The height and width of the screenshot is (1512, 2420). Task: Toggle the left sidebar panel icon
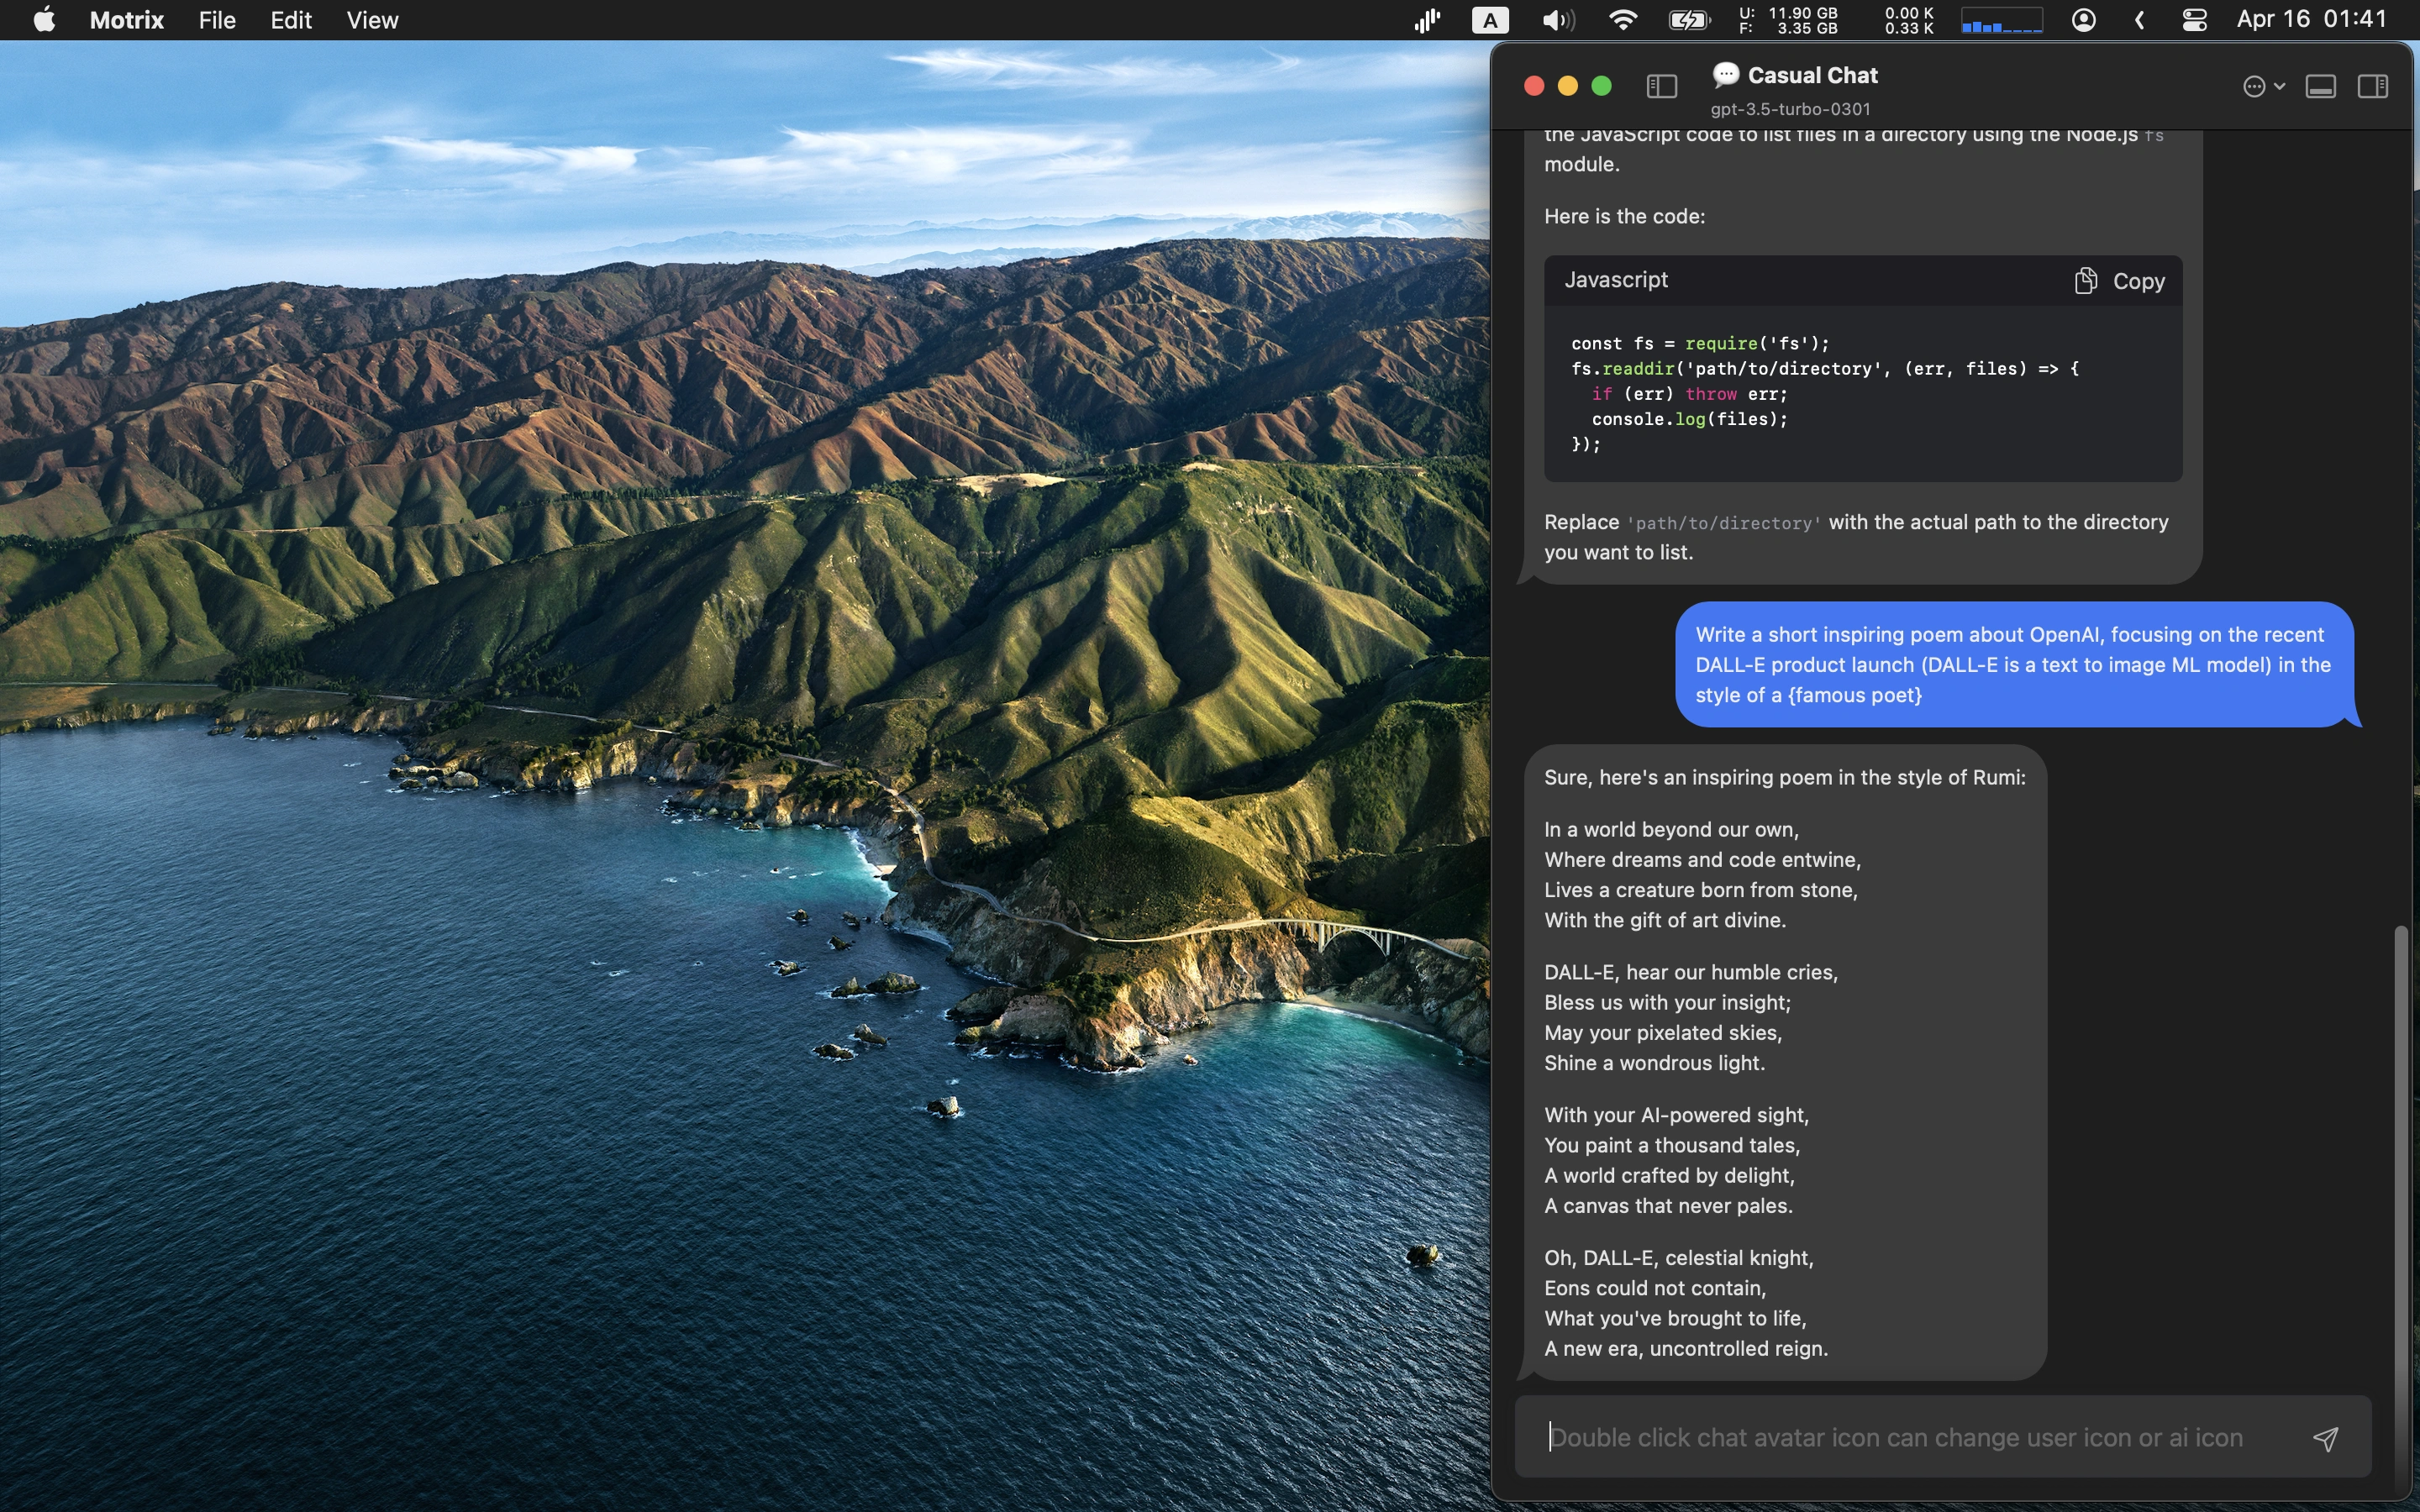[x=1661, y=86]
